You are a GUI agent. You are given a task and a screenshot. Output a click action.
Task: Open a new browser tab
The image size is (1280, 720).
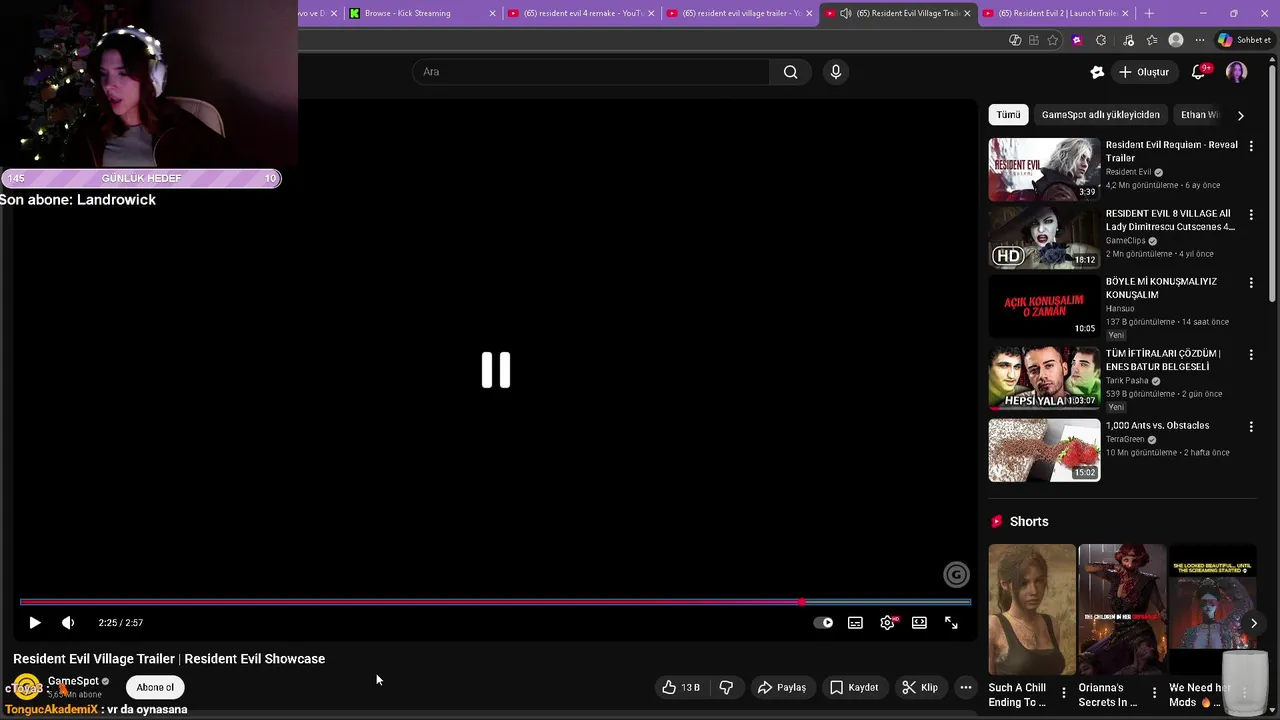1149,13
